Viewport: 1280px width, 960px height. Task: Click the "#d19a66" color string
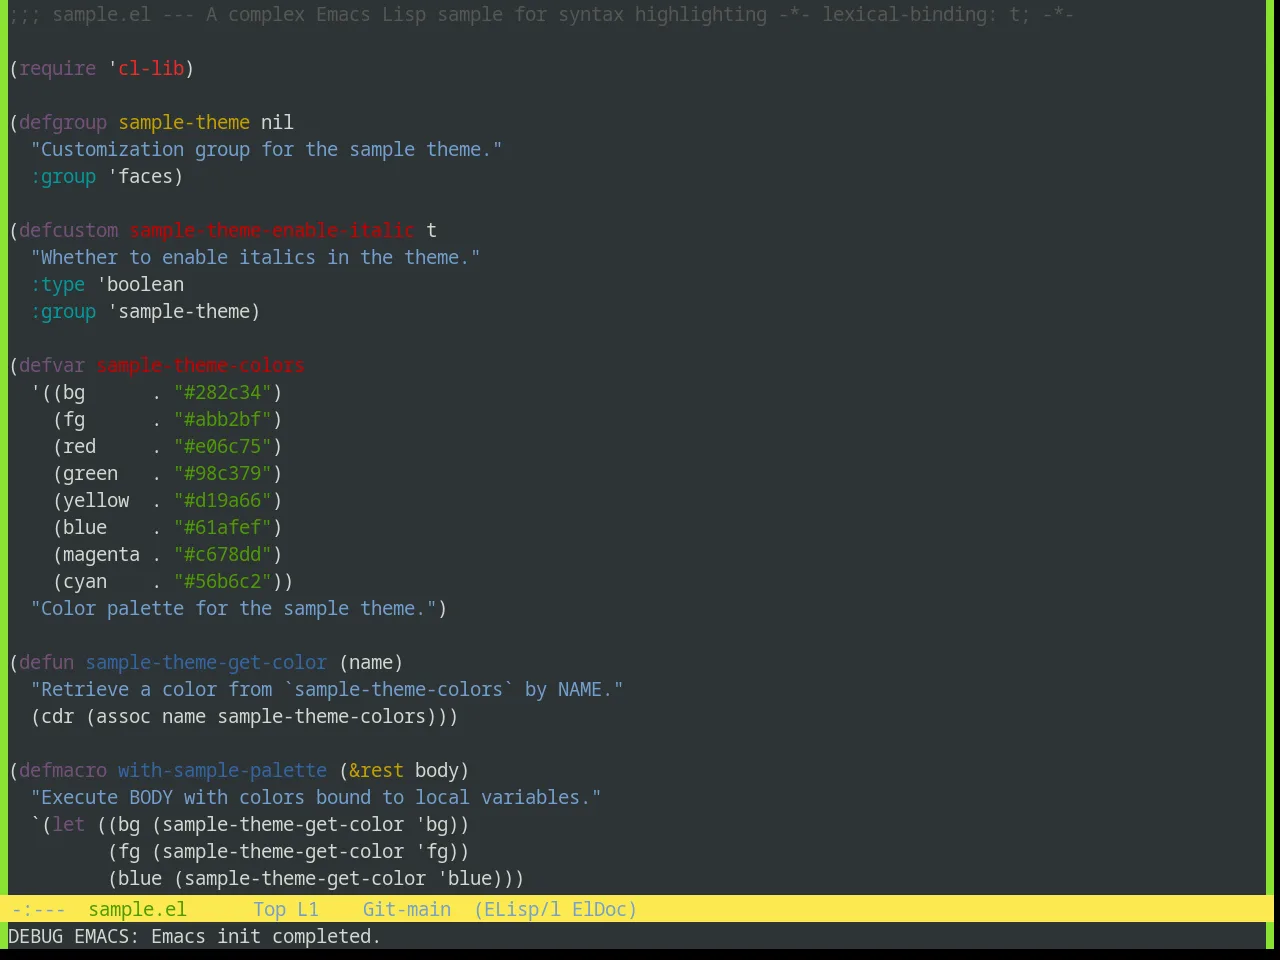tap(222, 500)
